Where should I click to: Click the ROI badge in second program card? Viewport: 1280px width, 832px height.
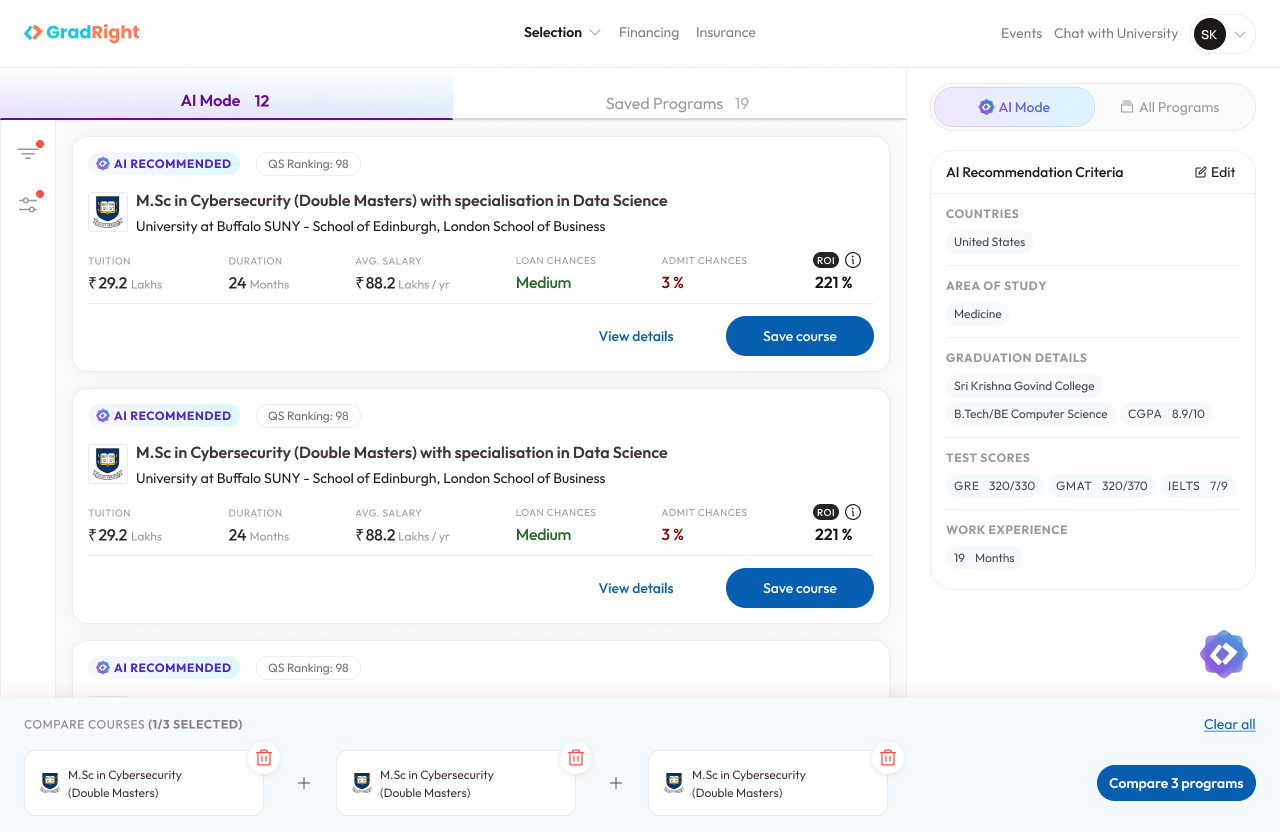pyautogui.click(x=826, y=512)
